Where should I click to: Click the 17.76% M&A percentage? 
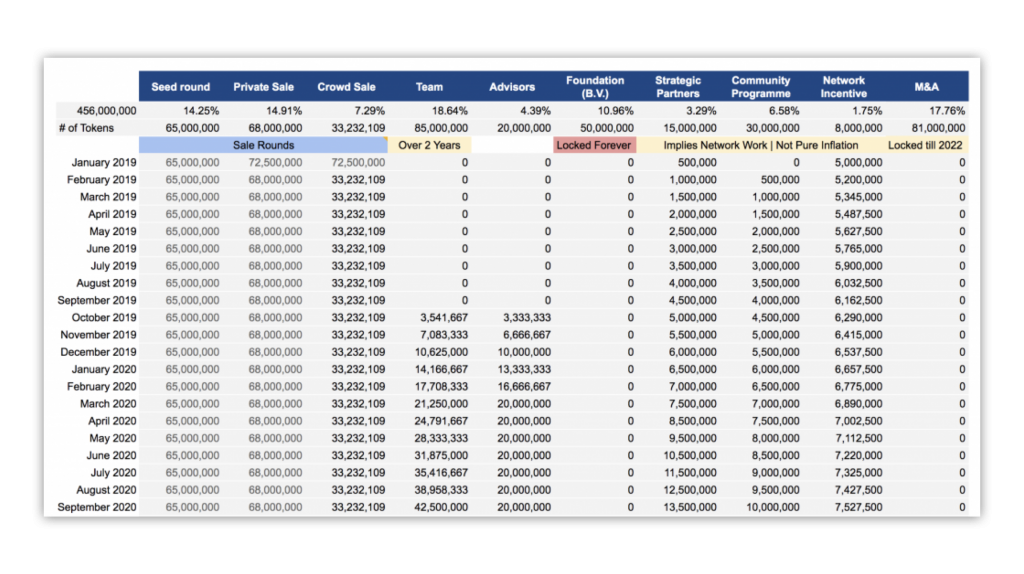click(947, 111)
